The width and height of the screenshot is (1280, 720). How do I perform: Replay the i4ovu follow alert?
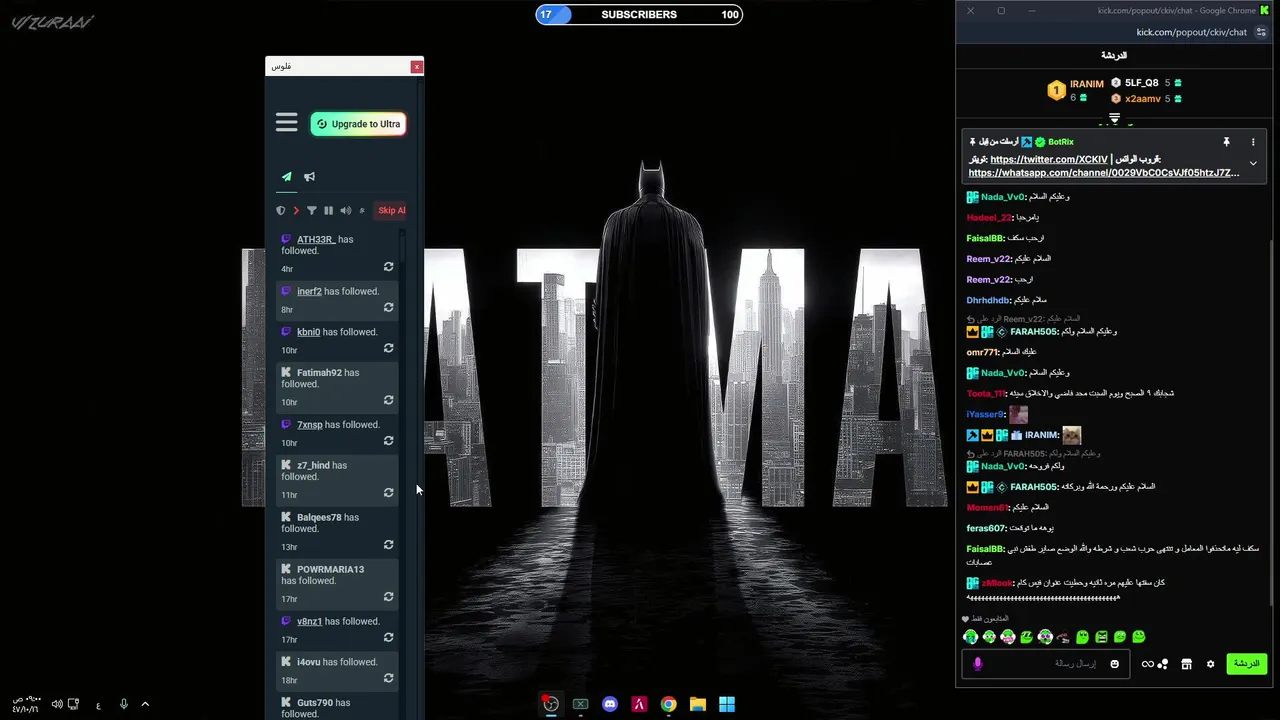pyautogui.click(x=388, y=678)
